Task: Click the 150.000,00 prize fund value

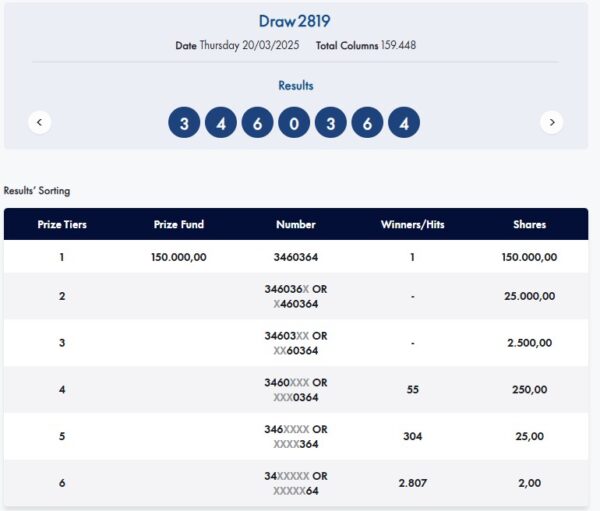Action: pos(179,257)
